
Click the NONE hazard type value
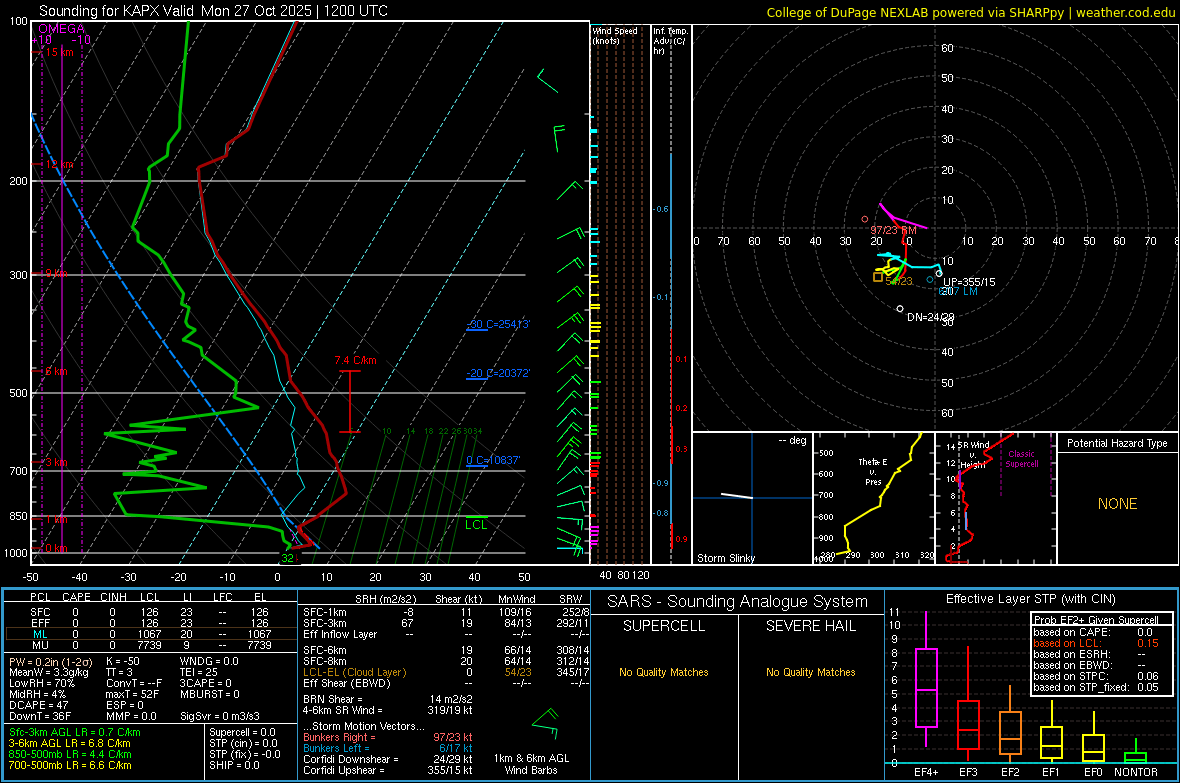pyautogui.click(x=1117, y=504)
